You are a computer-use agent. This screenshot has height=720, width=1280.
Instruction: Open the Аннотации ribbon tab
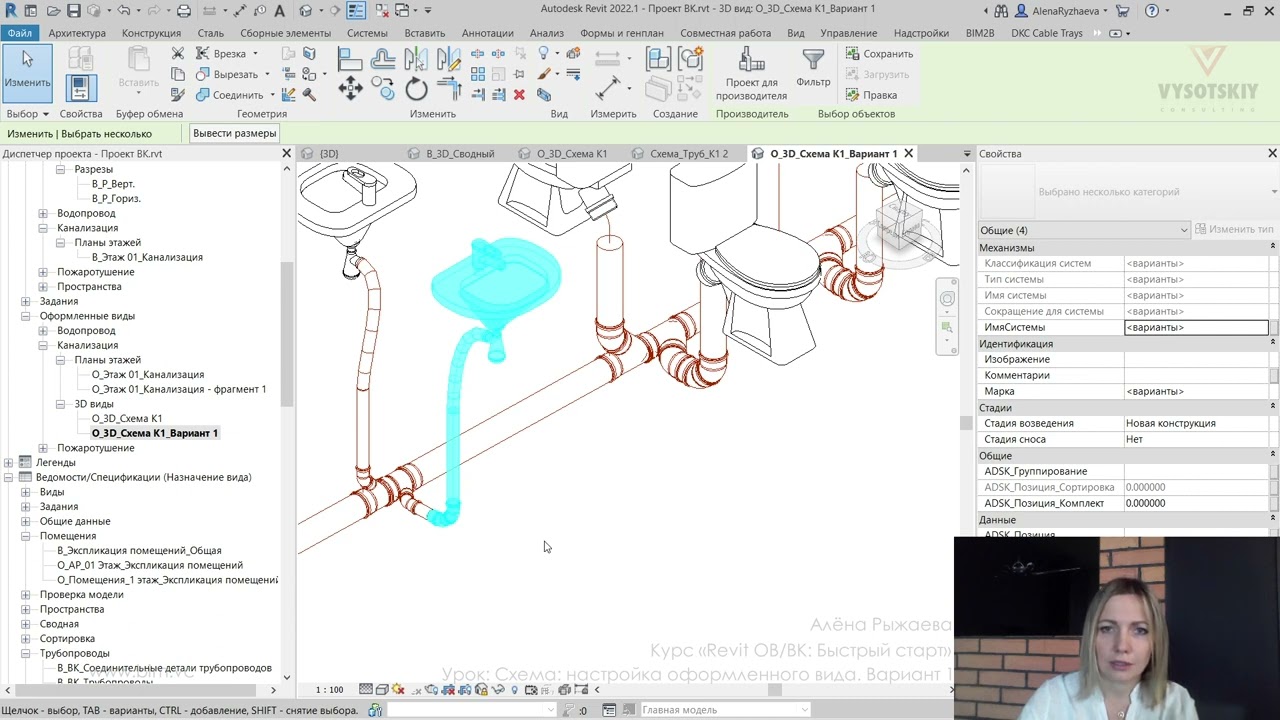click(488, 33)
